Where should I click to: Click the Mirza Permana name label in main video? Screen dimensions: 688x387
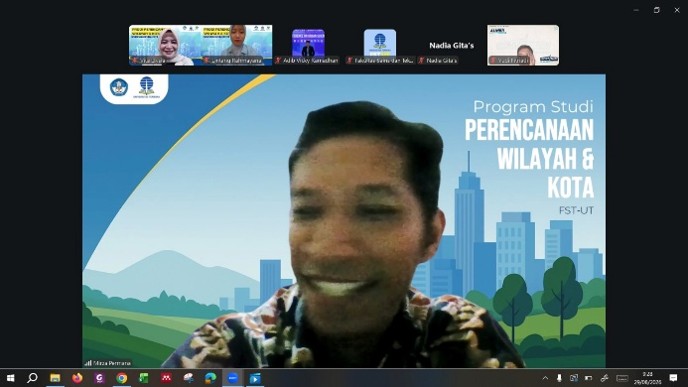(112, 363)
